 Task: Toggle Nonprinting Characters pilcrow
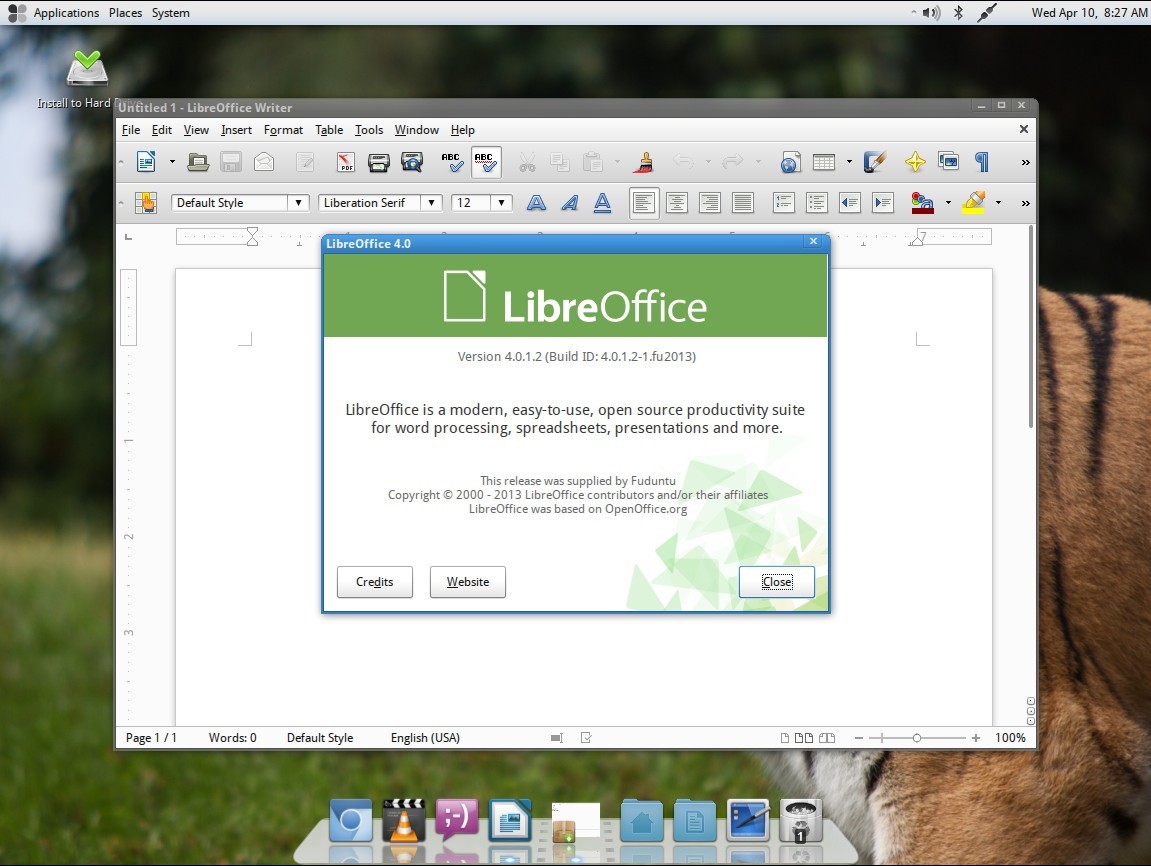coord(981,161)
